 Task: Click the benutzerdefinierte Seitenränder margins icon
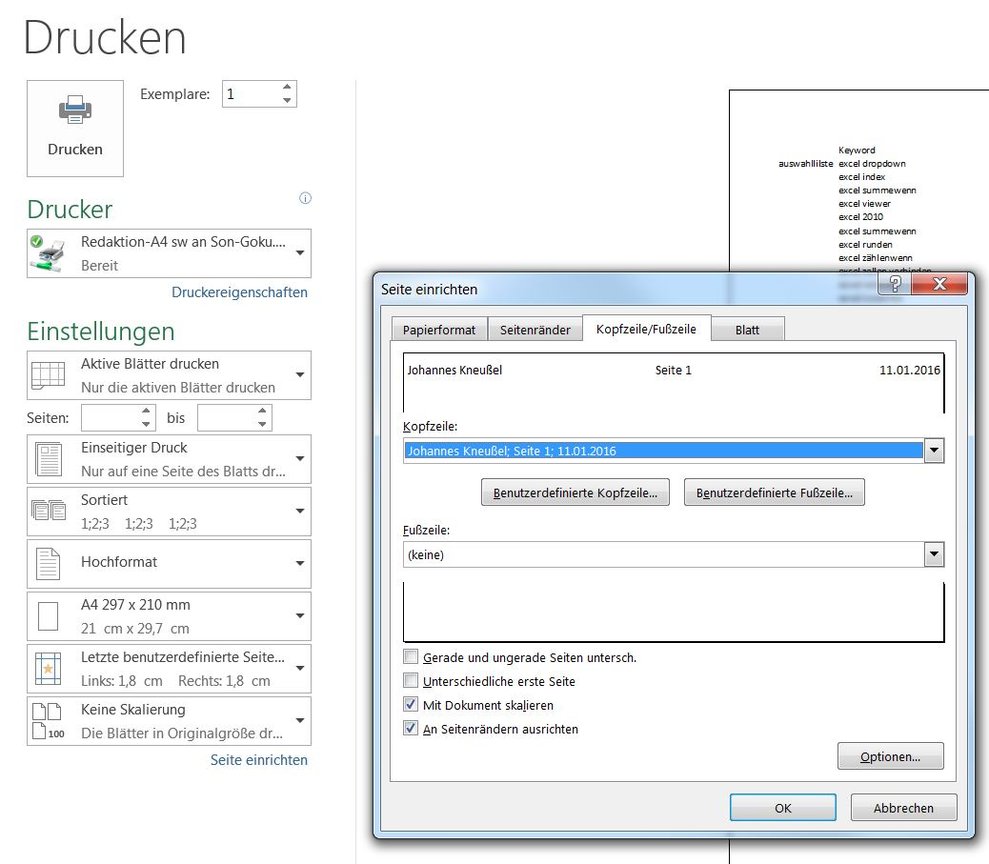[x=47, y=669]
